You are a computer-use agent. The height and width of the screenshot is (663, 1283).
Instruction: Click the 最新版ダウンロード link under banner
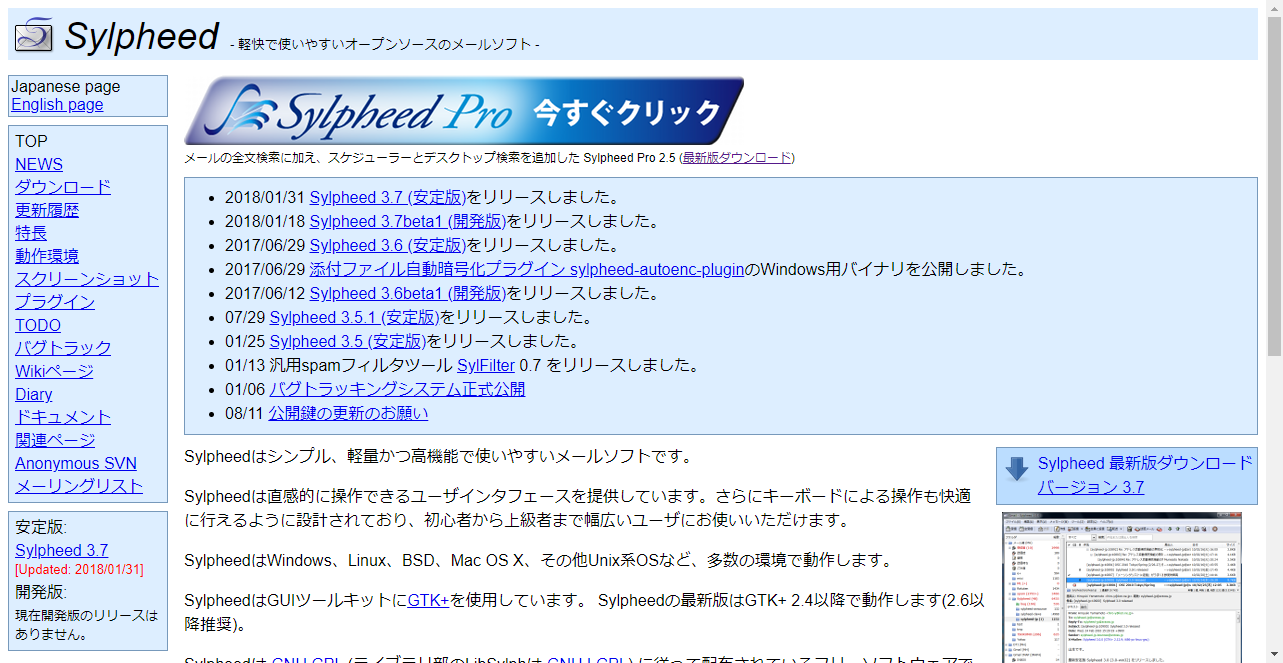pos(737,158)
